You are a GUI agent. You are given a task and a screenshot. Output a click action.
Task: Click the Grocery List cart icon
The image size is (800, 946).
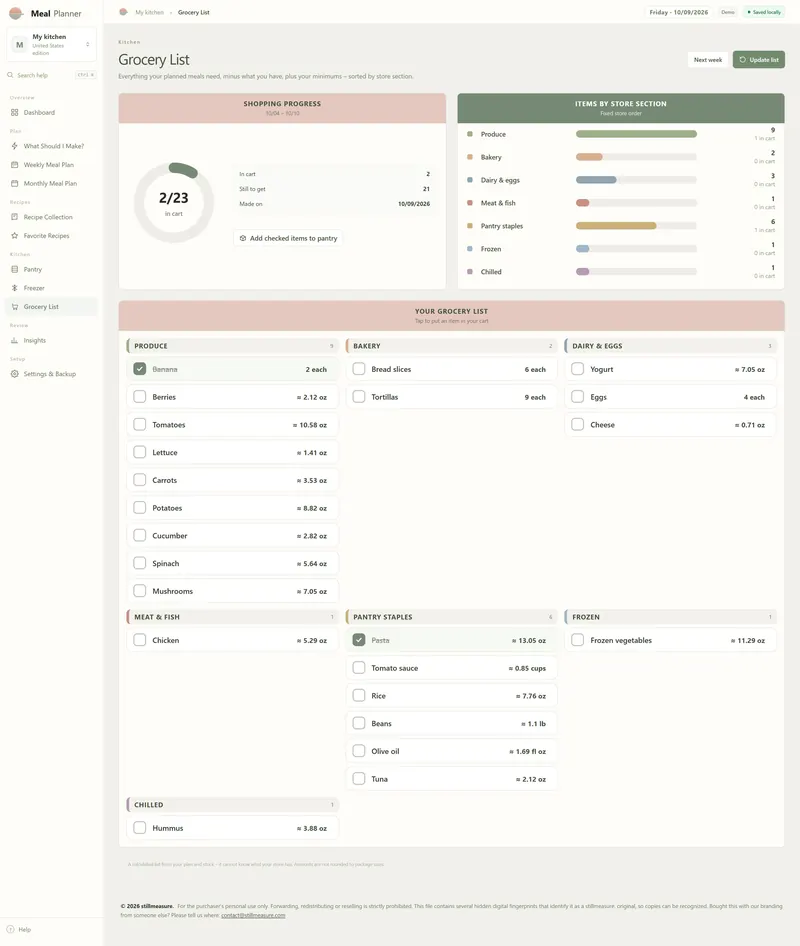click(x=14, y=307)
